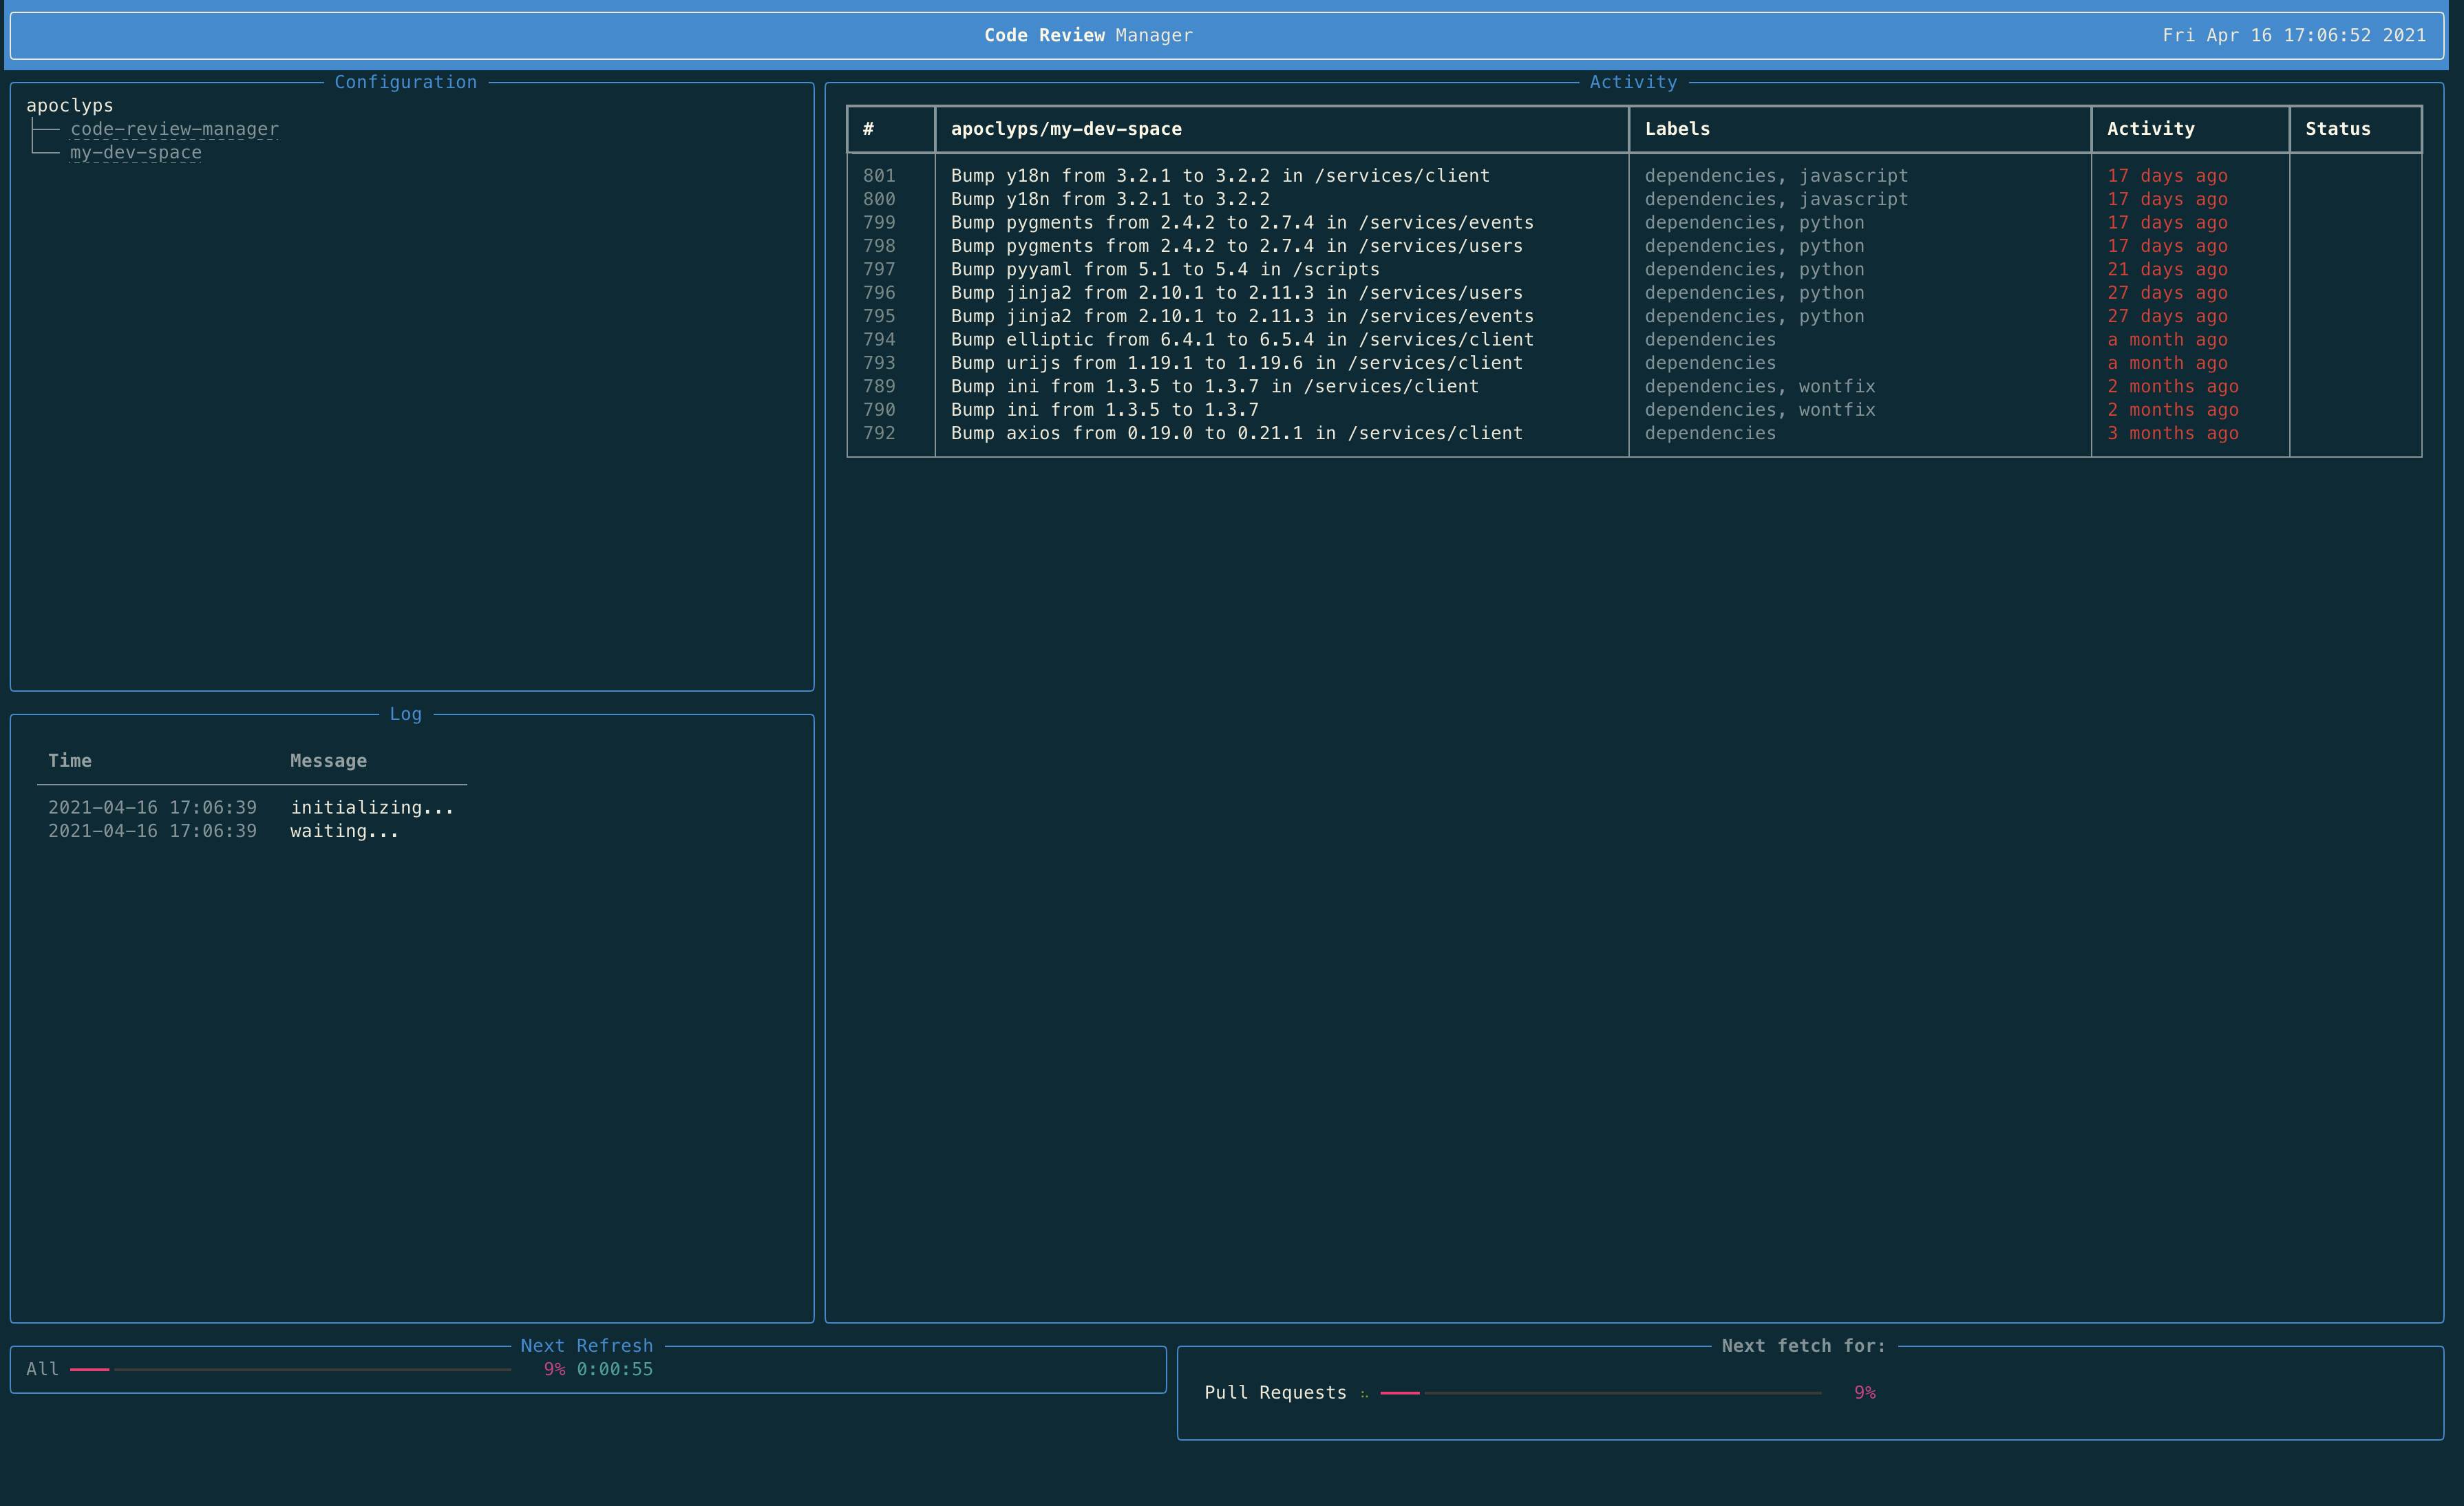Click the wontfix label on PR 789

tap(1836, 387)
